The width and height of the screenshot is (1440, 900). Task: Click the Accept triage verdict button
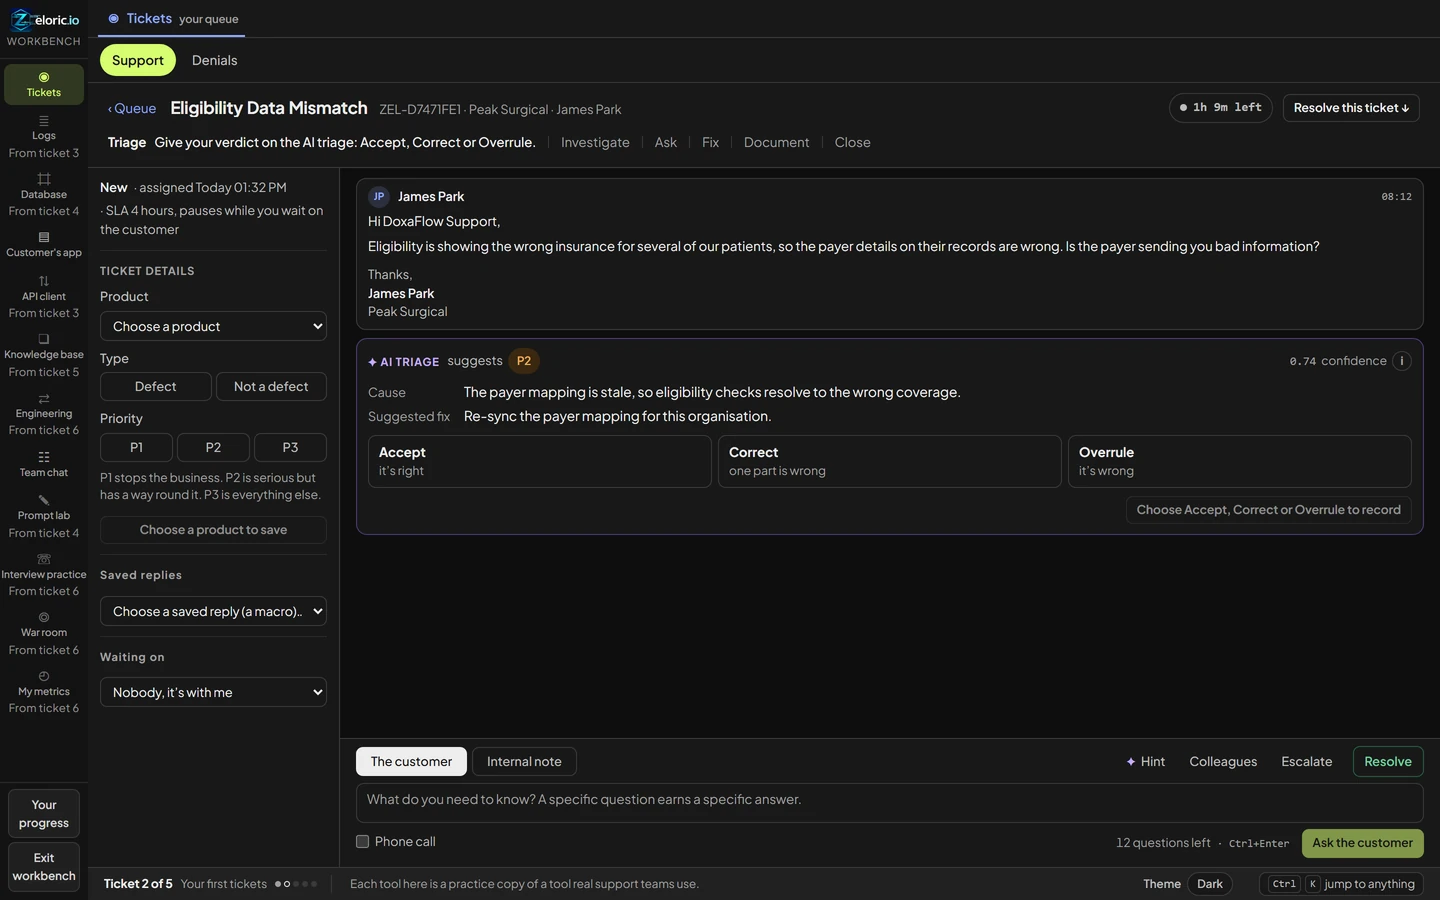pos(540,461)
